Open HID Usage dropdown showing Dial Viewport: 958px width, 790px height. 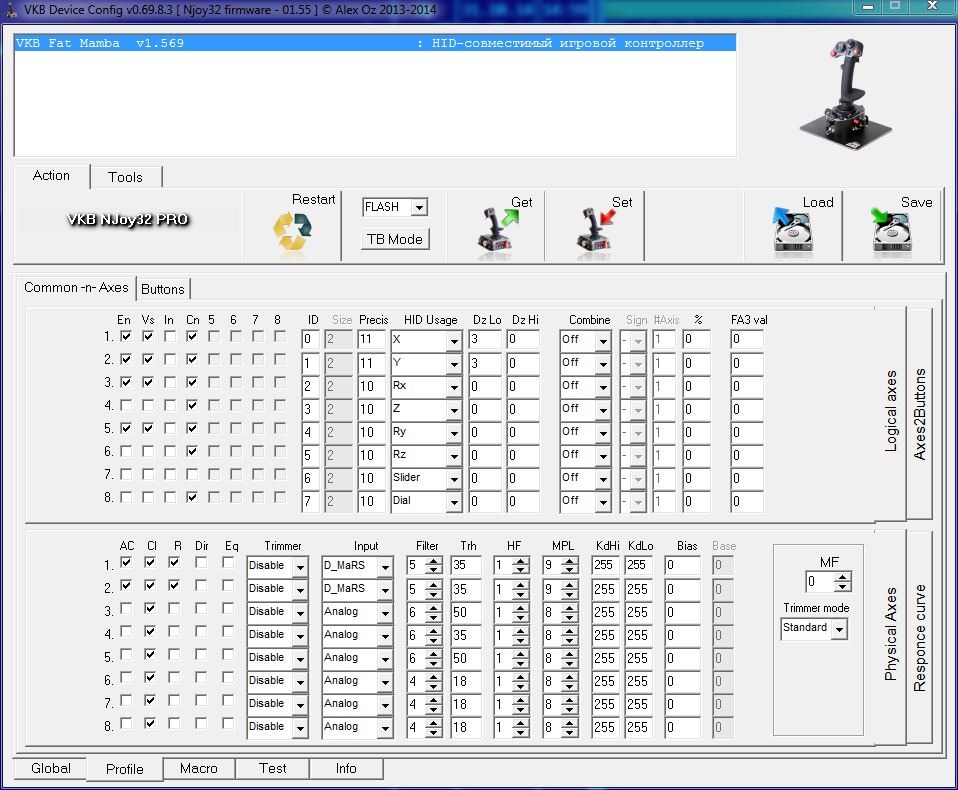click(454, 503)
